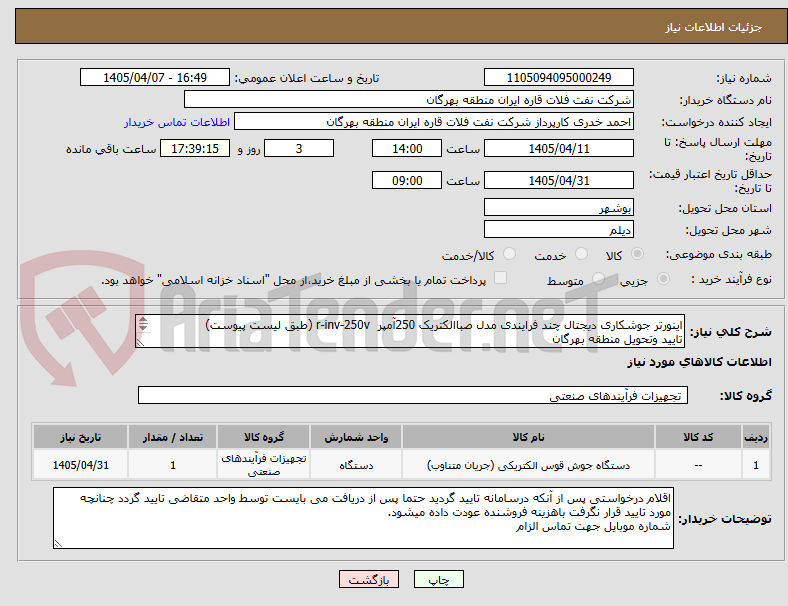
Task: Click the نام کالا column header
Action: point(528,437)
